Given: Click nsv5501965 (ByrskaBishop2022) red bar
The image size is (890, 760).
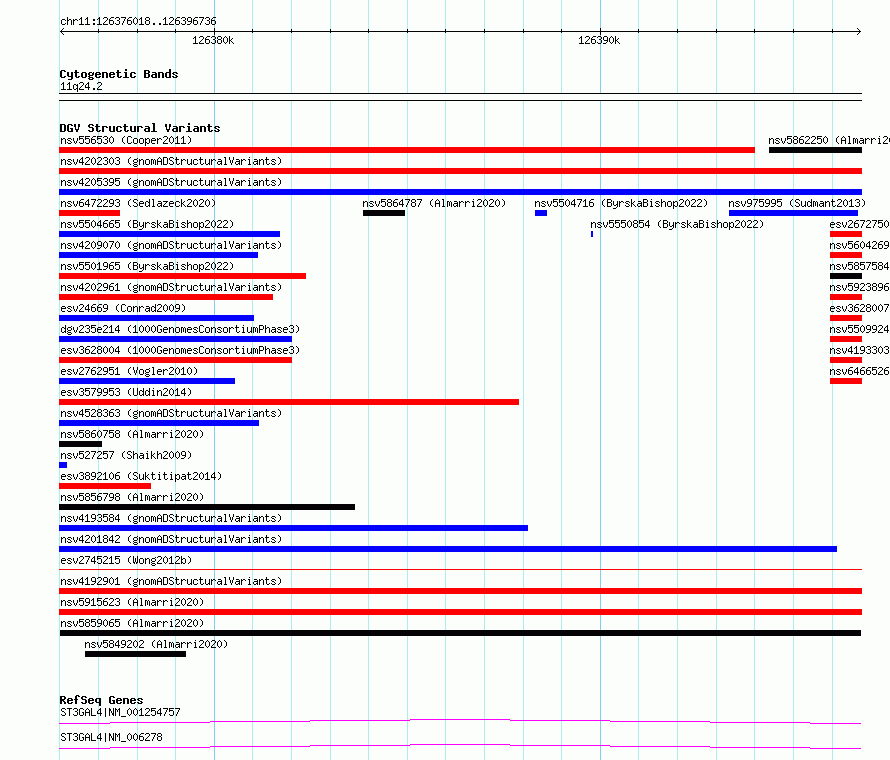Looking at the screenshot, I should (182, 276).
